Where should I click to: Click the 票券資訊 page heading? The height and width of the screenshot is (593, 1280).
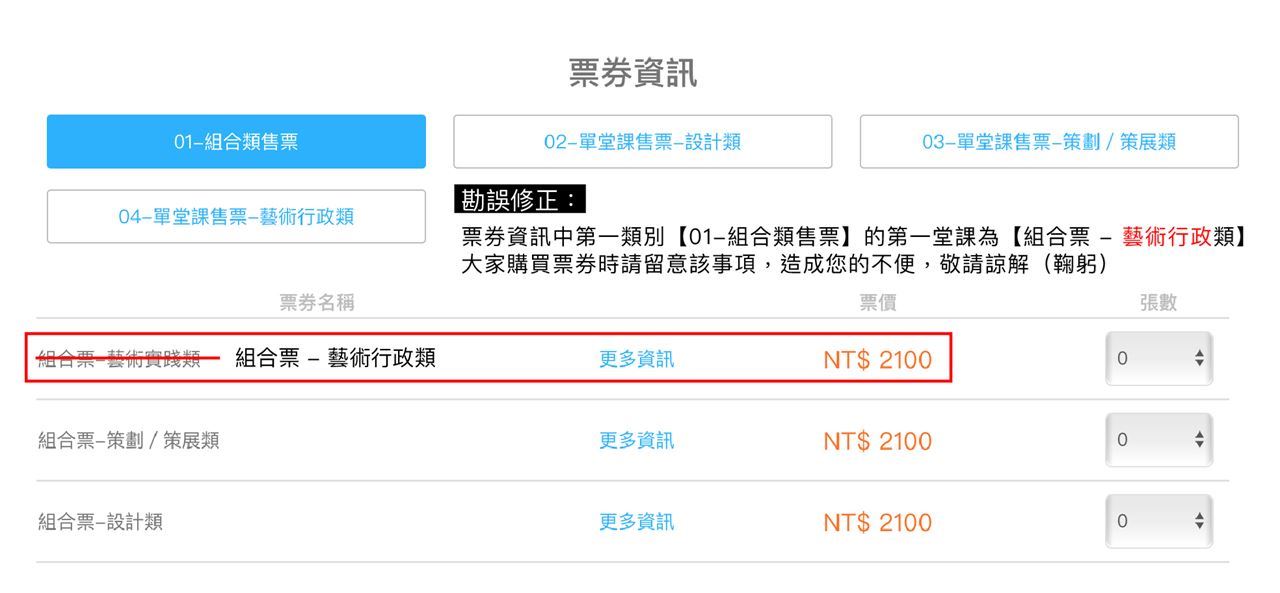[633, 74]
